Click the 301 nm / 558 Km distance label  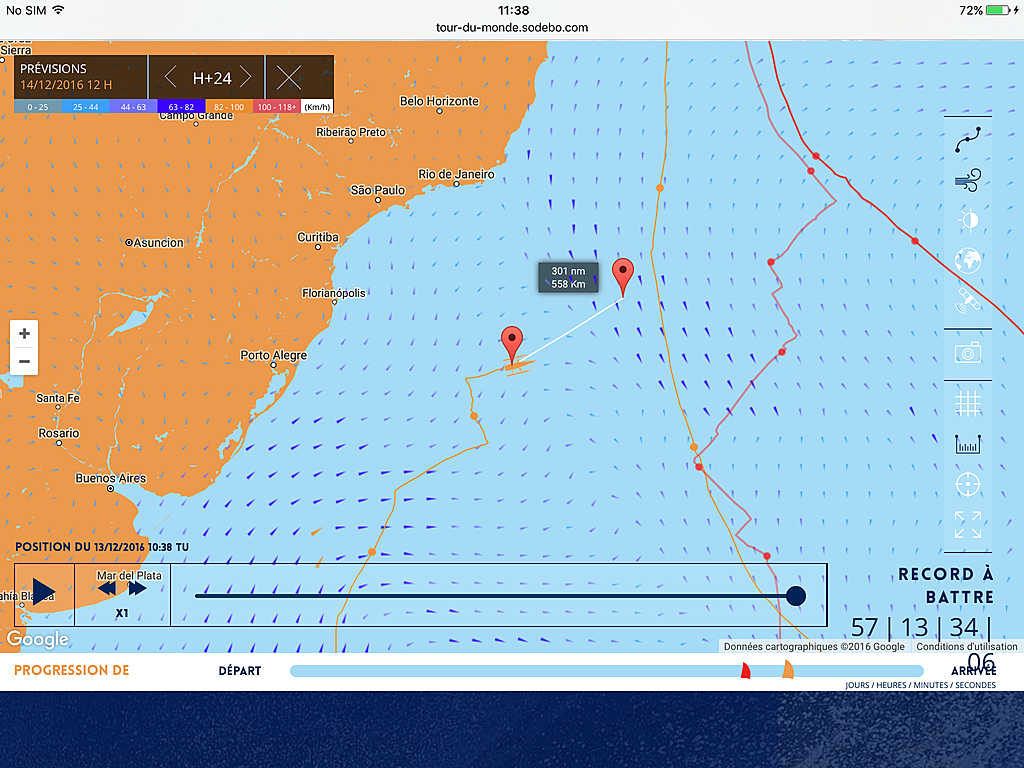coord(568,278)
